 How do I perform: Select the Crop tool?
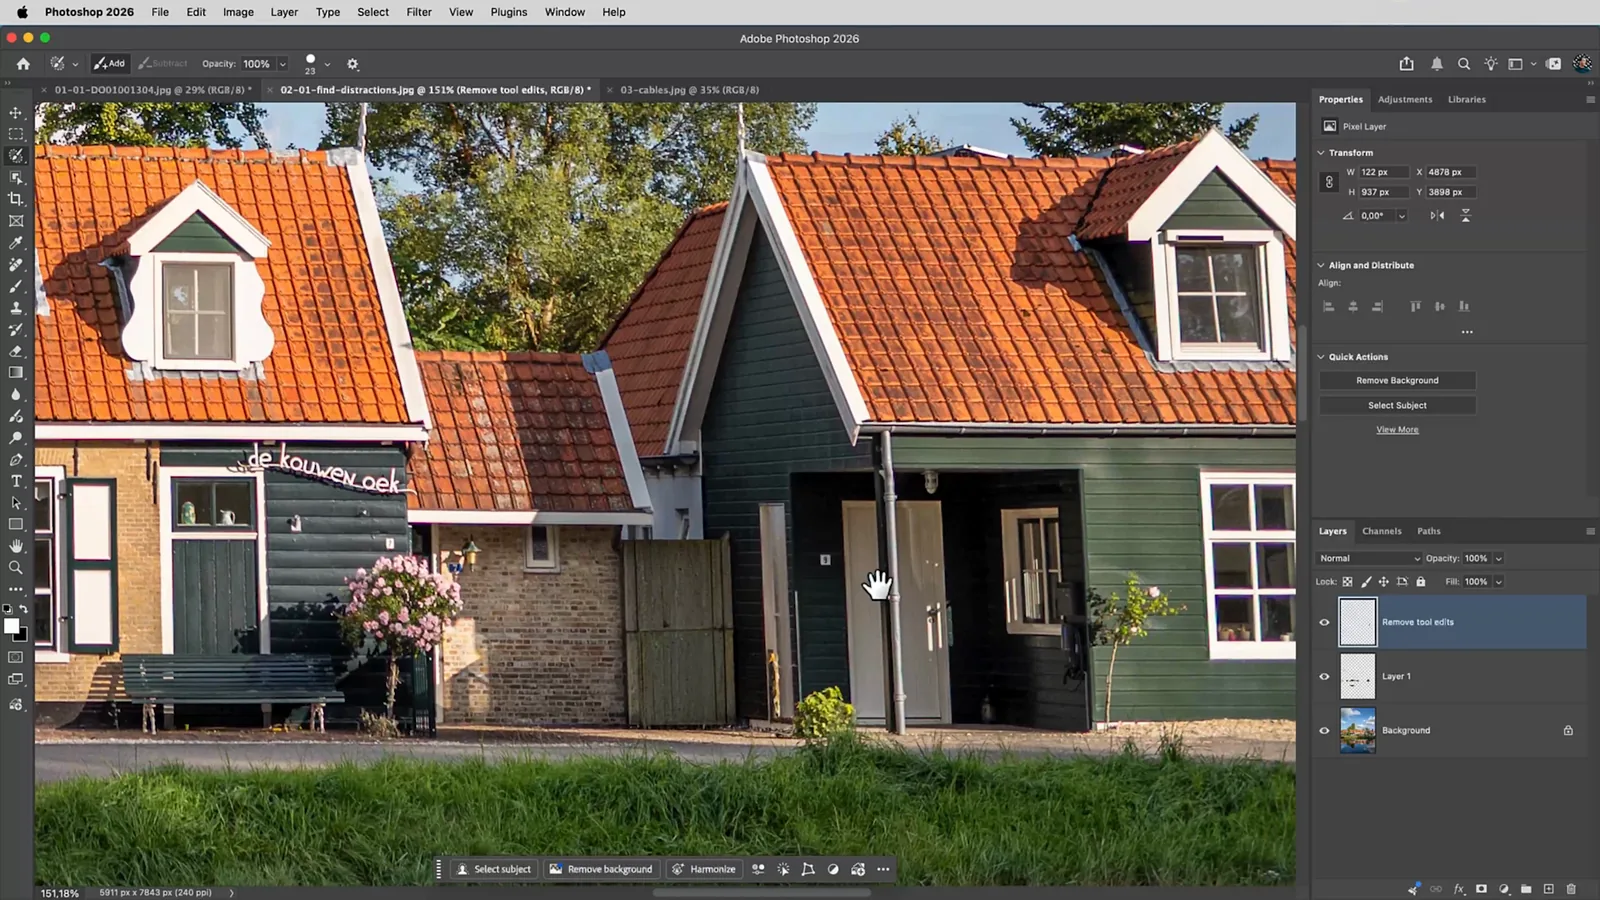point(16,199)
